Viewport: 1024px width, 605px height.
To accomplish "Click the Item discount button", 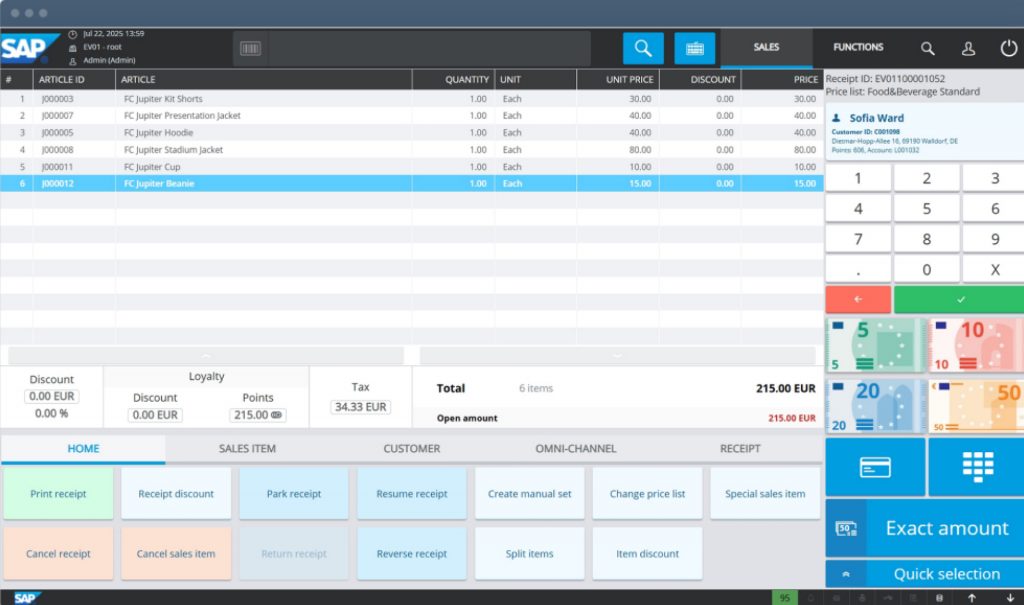I will point(647,553).
